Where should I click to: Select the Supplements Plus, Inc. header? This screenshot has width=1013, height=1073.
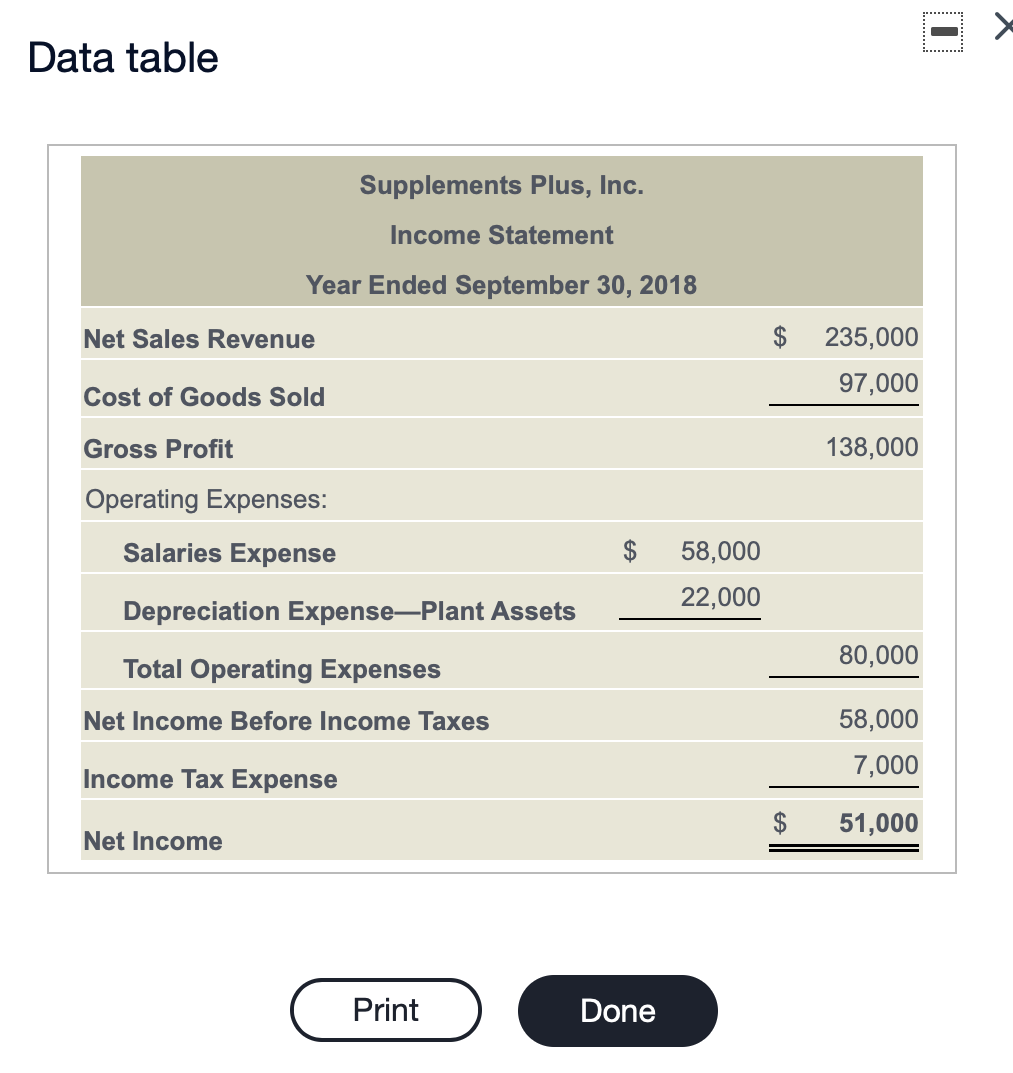(501, 185)
